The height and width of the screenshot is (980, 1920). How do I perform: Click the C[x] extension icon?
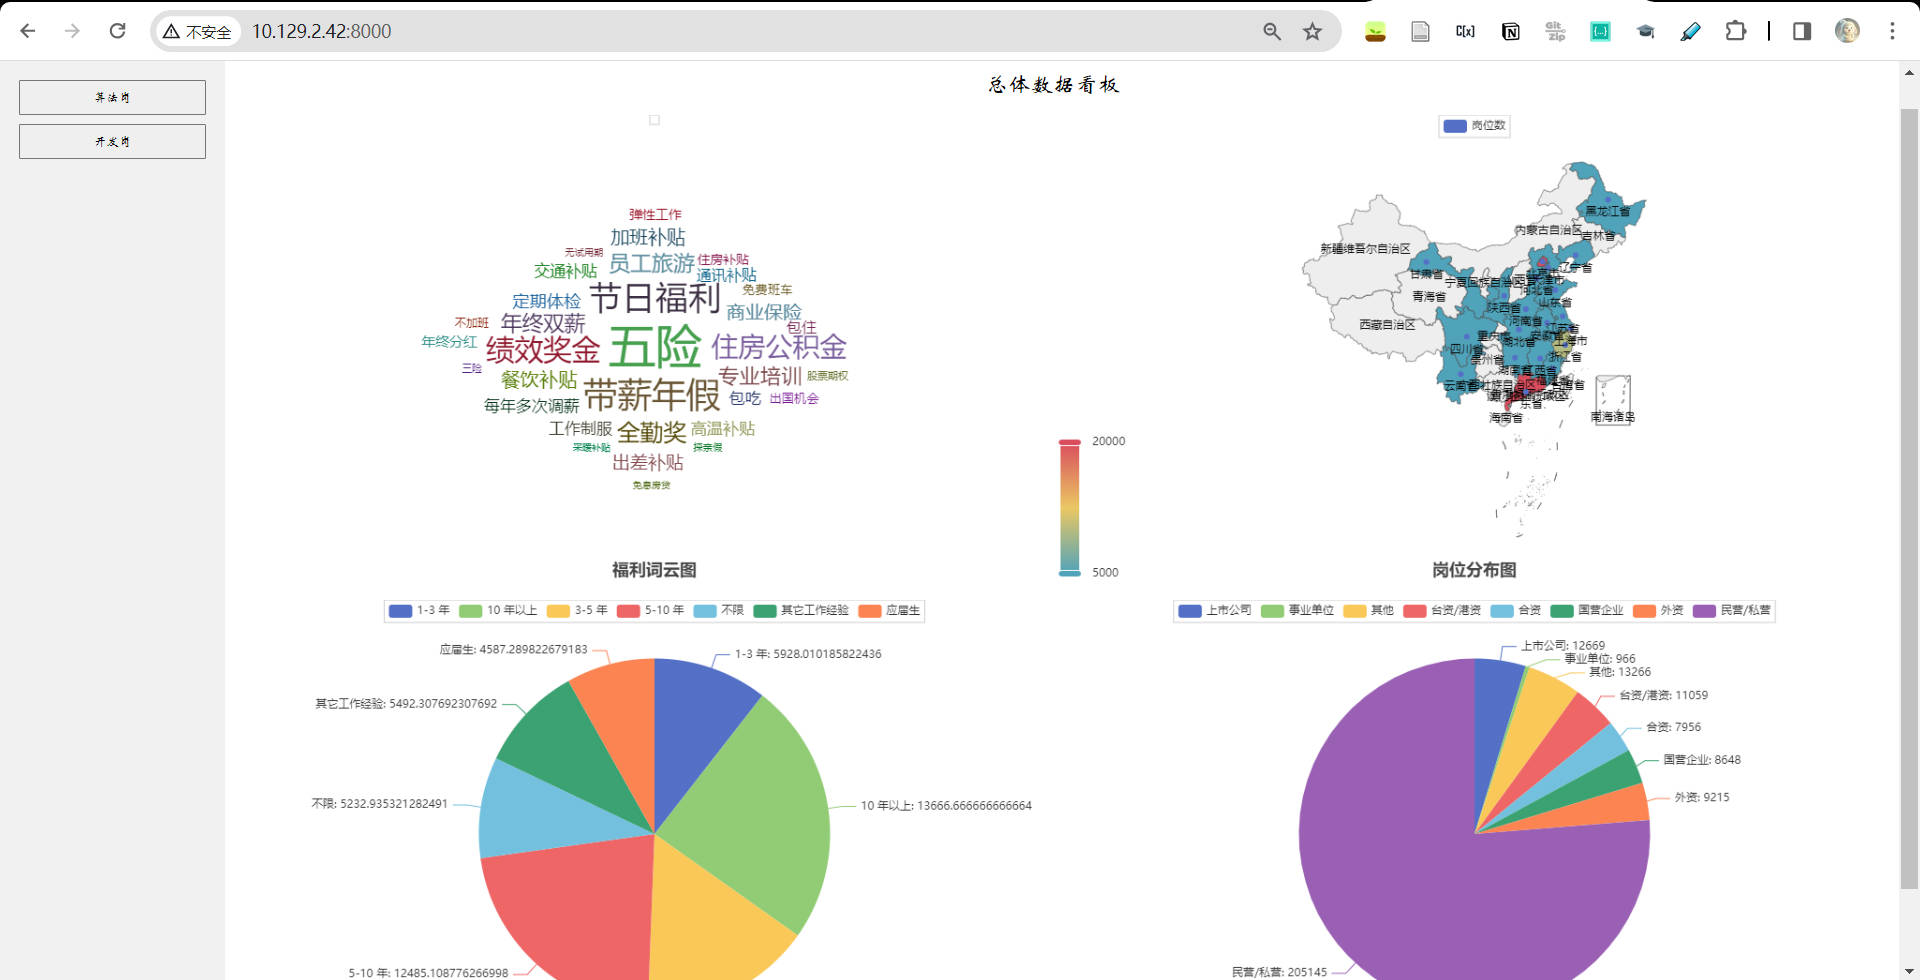point(1465,31)
